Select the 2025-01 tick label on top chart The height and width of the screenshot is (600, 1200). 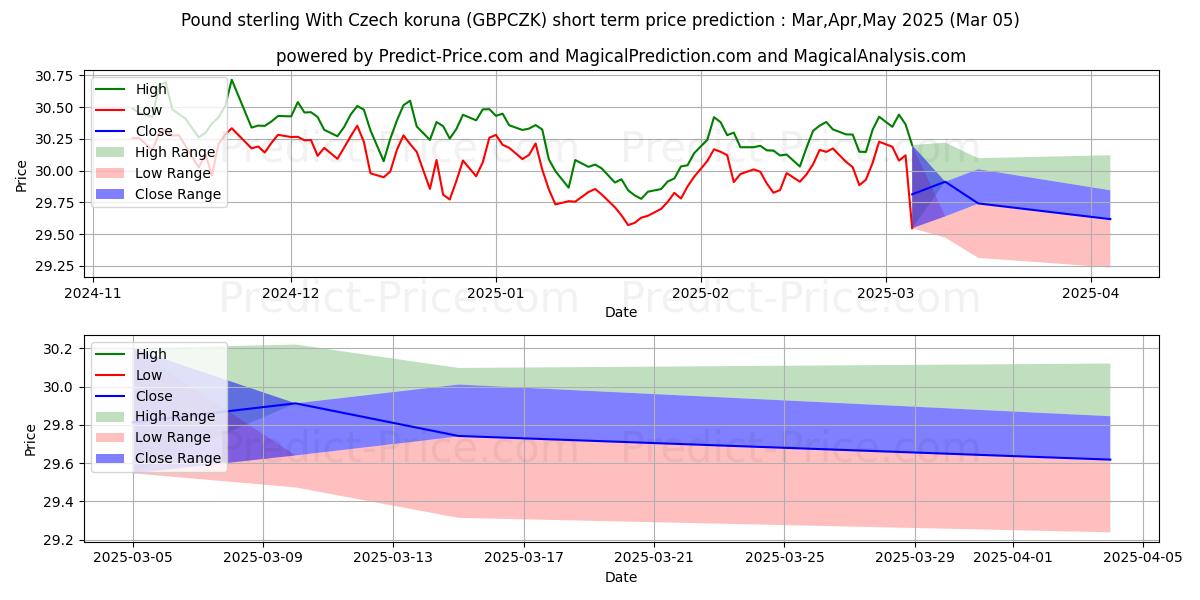(496, 293)
